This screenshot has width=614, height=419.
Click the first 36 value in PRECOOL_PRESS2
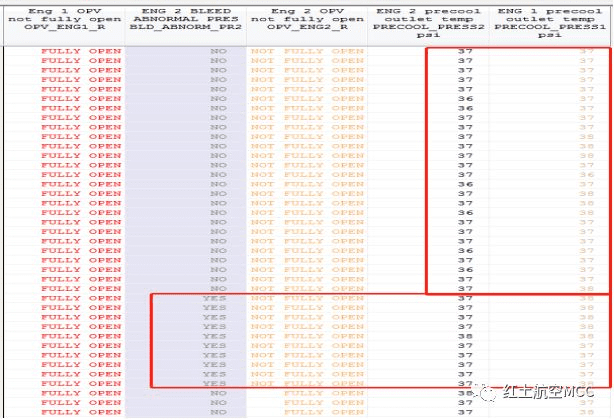464,98
